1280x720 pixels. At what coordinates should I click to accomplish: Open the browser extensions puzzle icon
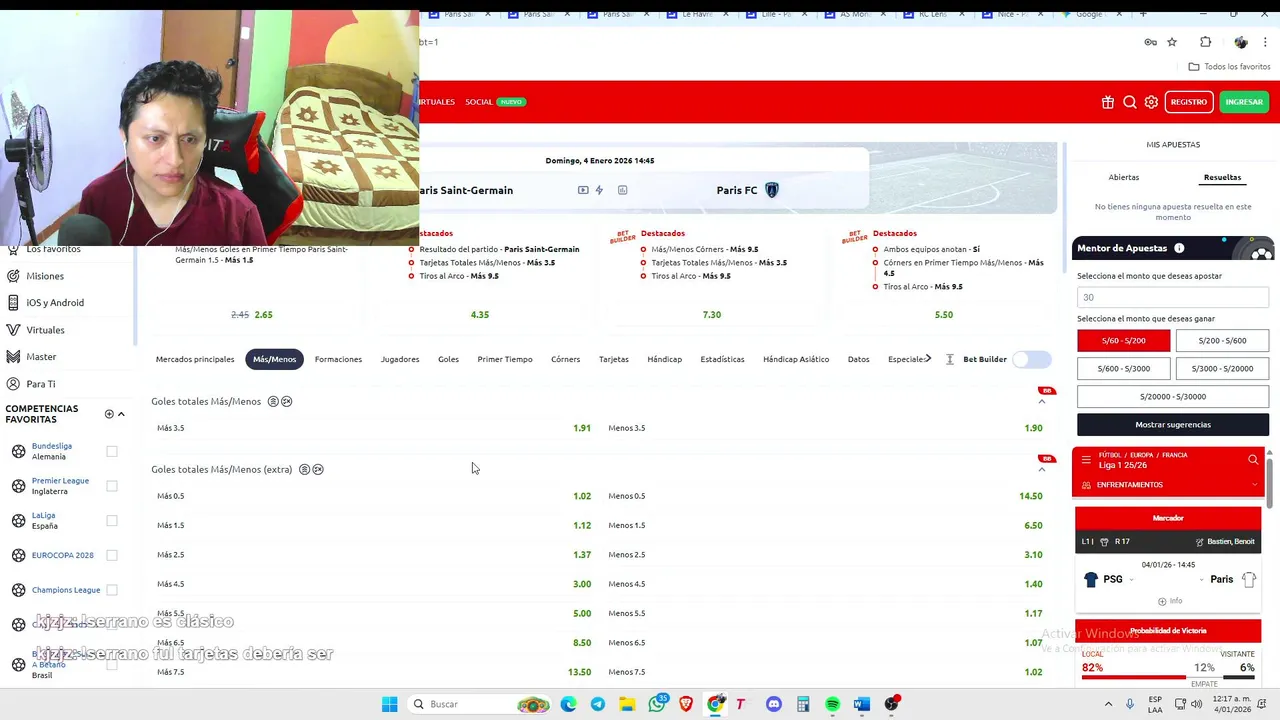click(x=1205, y=42)
